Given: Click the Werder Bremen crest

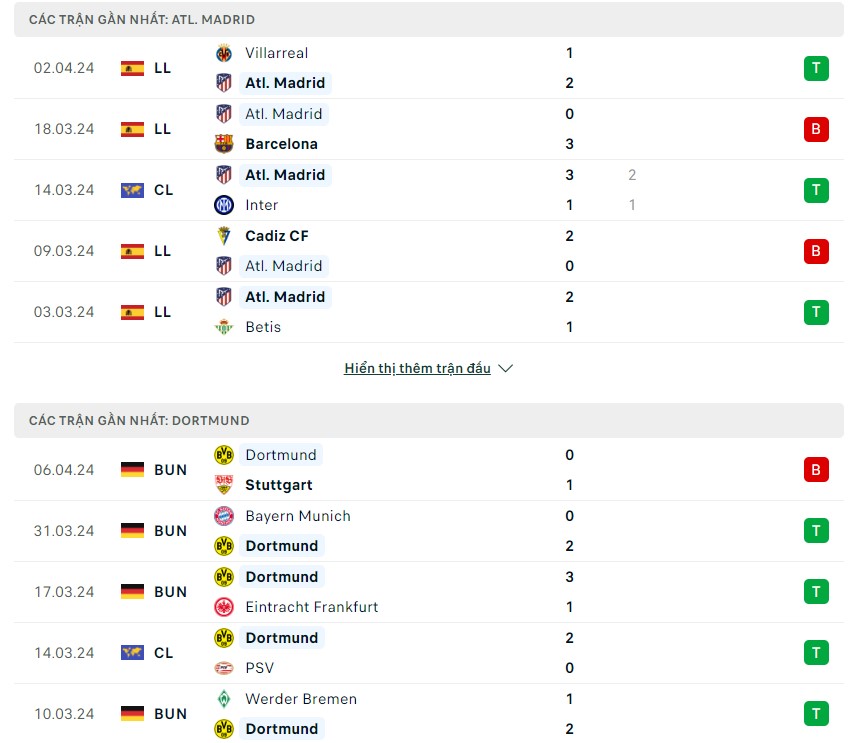Looking at the screenshot, I should 225,699.
